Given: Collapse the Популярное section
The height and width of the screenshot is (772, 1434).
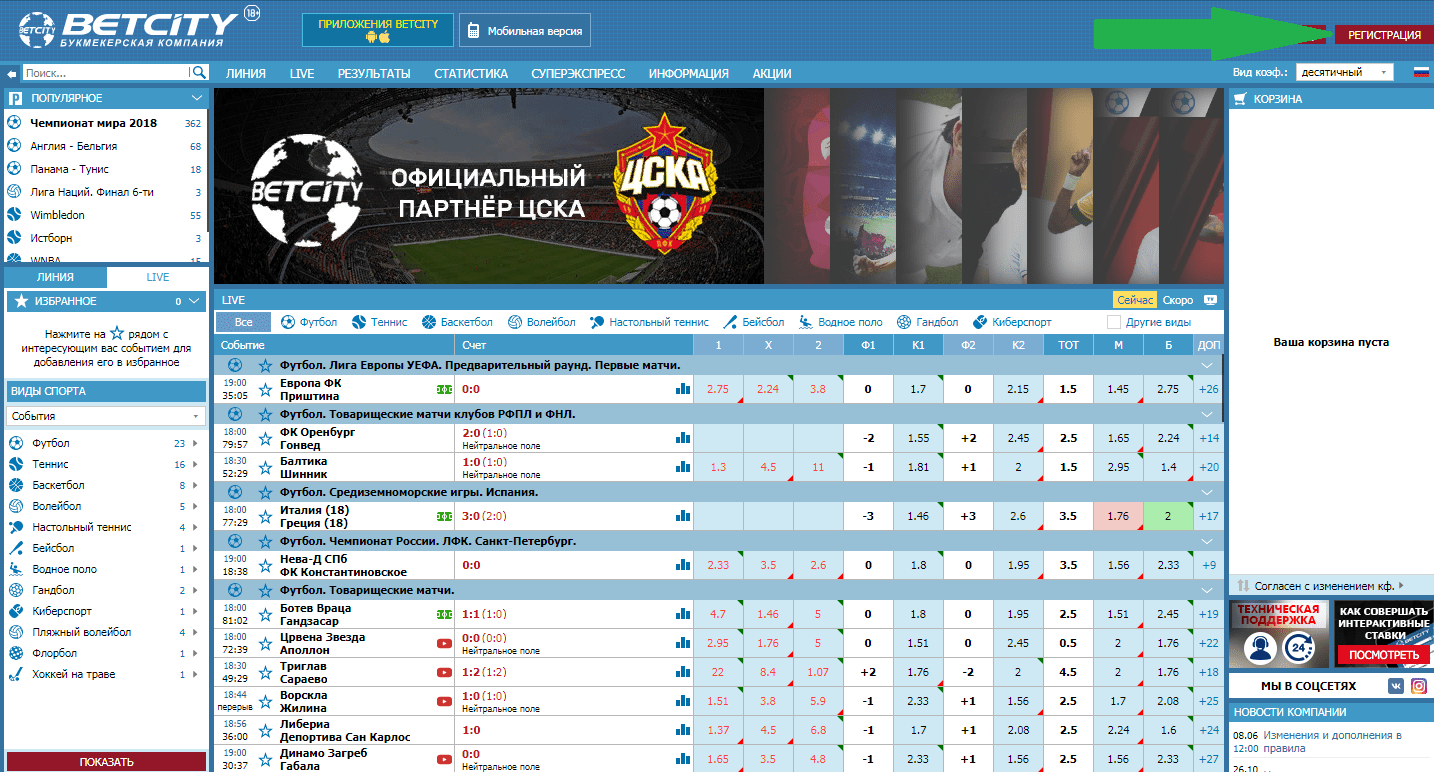Looking at the screenshot, I should tap(197, 98).
